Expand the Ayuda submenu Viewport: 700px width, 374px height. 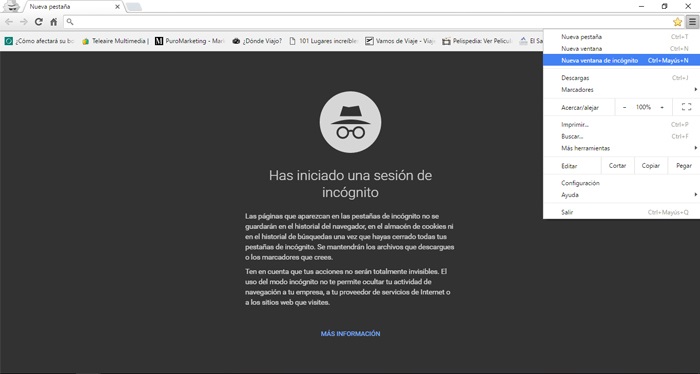click(x=621, y=195)
